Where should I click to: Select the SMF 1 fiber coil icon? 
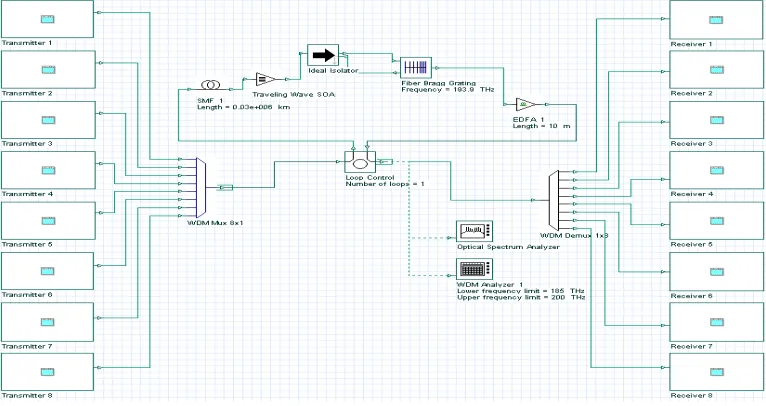coord(211,85)
